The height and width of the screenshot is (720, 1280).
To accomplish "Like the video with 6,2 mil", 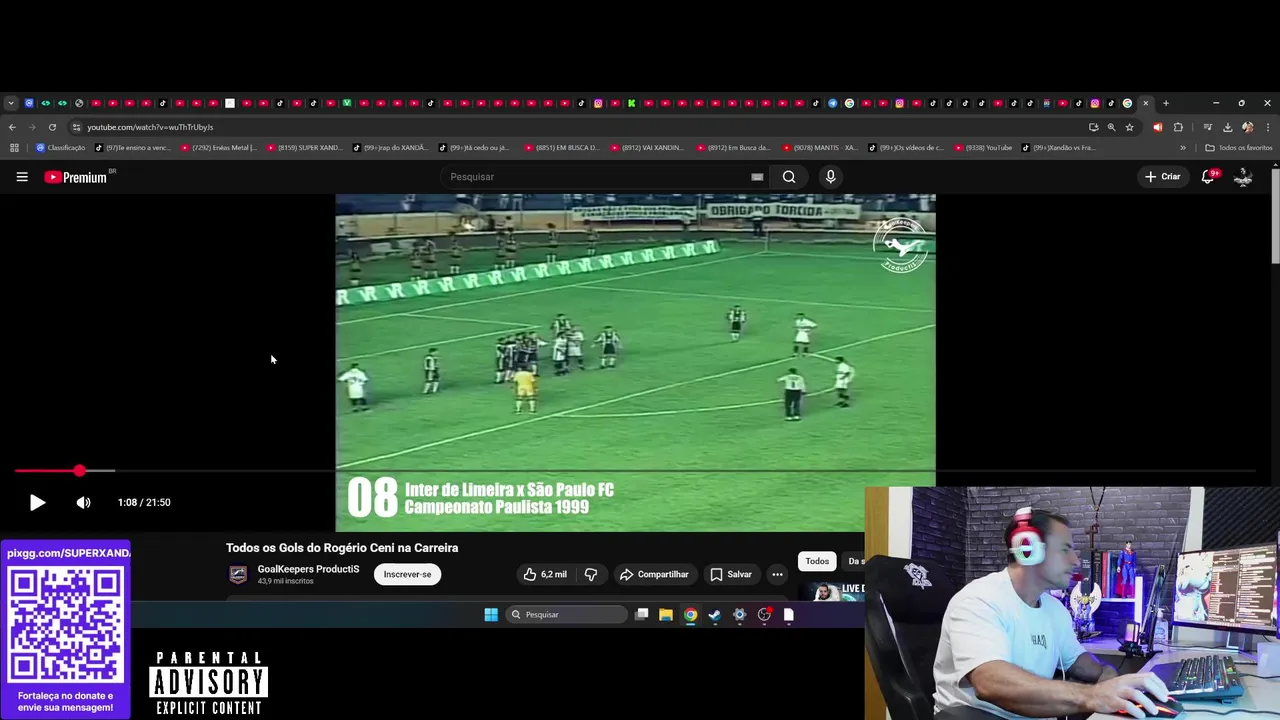I will click(x=545, y=574).
